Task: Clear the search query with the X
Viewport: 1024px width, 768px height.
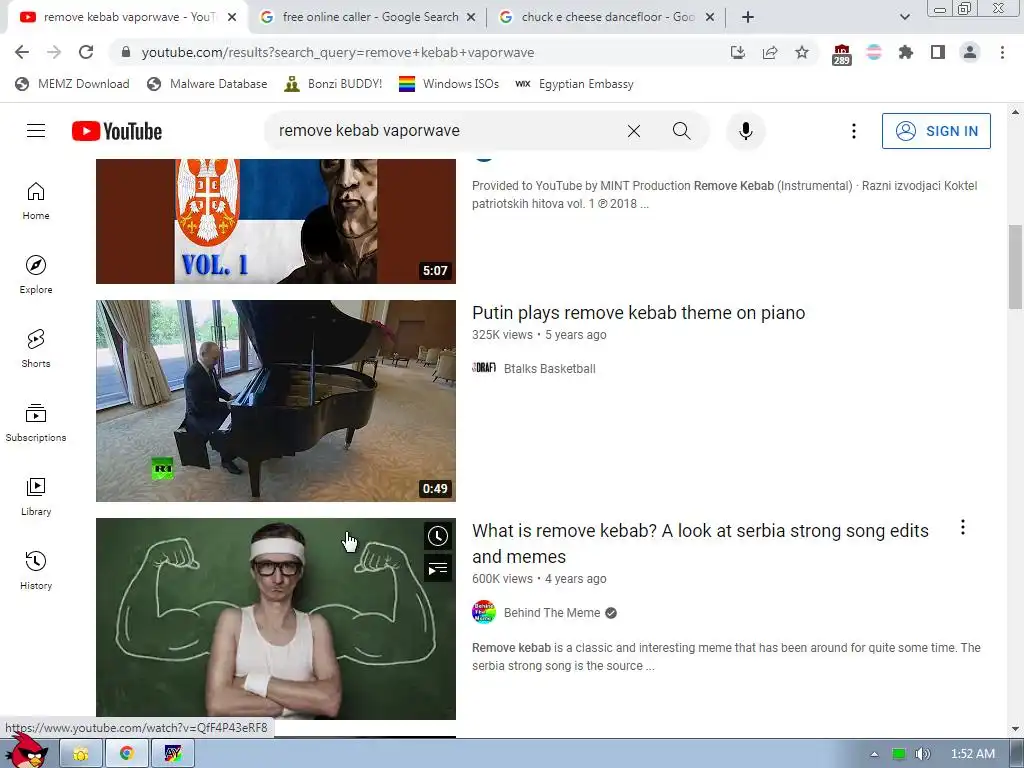Action: tap(633, 131)
